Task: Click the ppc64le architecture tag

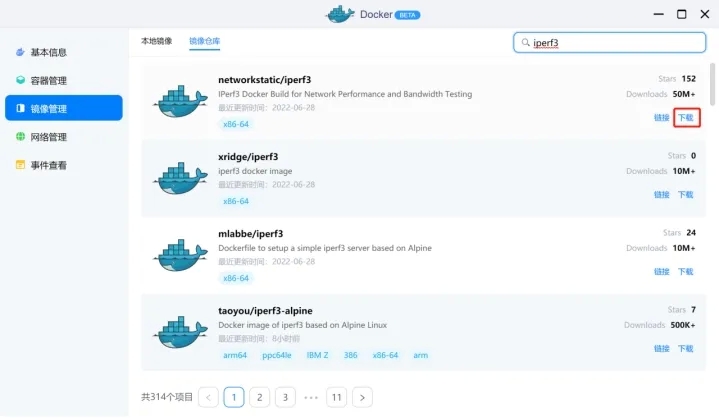Action: (x=277, y=355)
